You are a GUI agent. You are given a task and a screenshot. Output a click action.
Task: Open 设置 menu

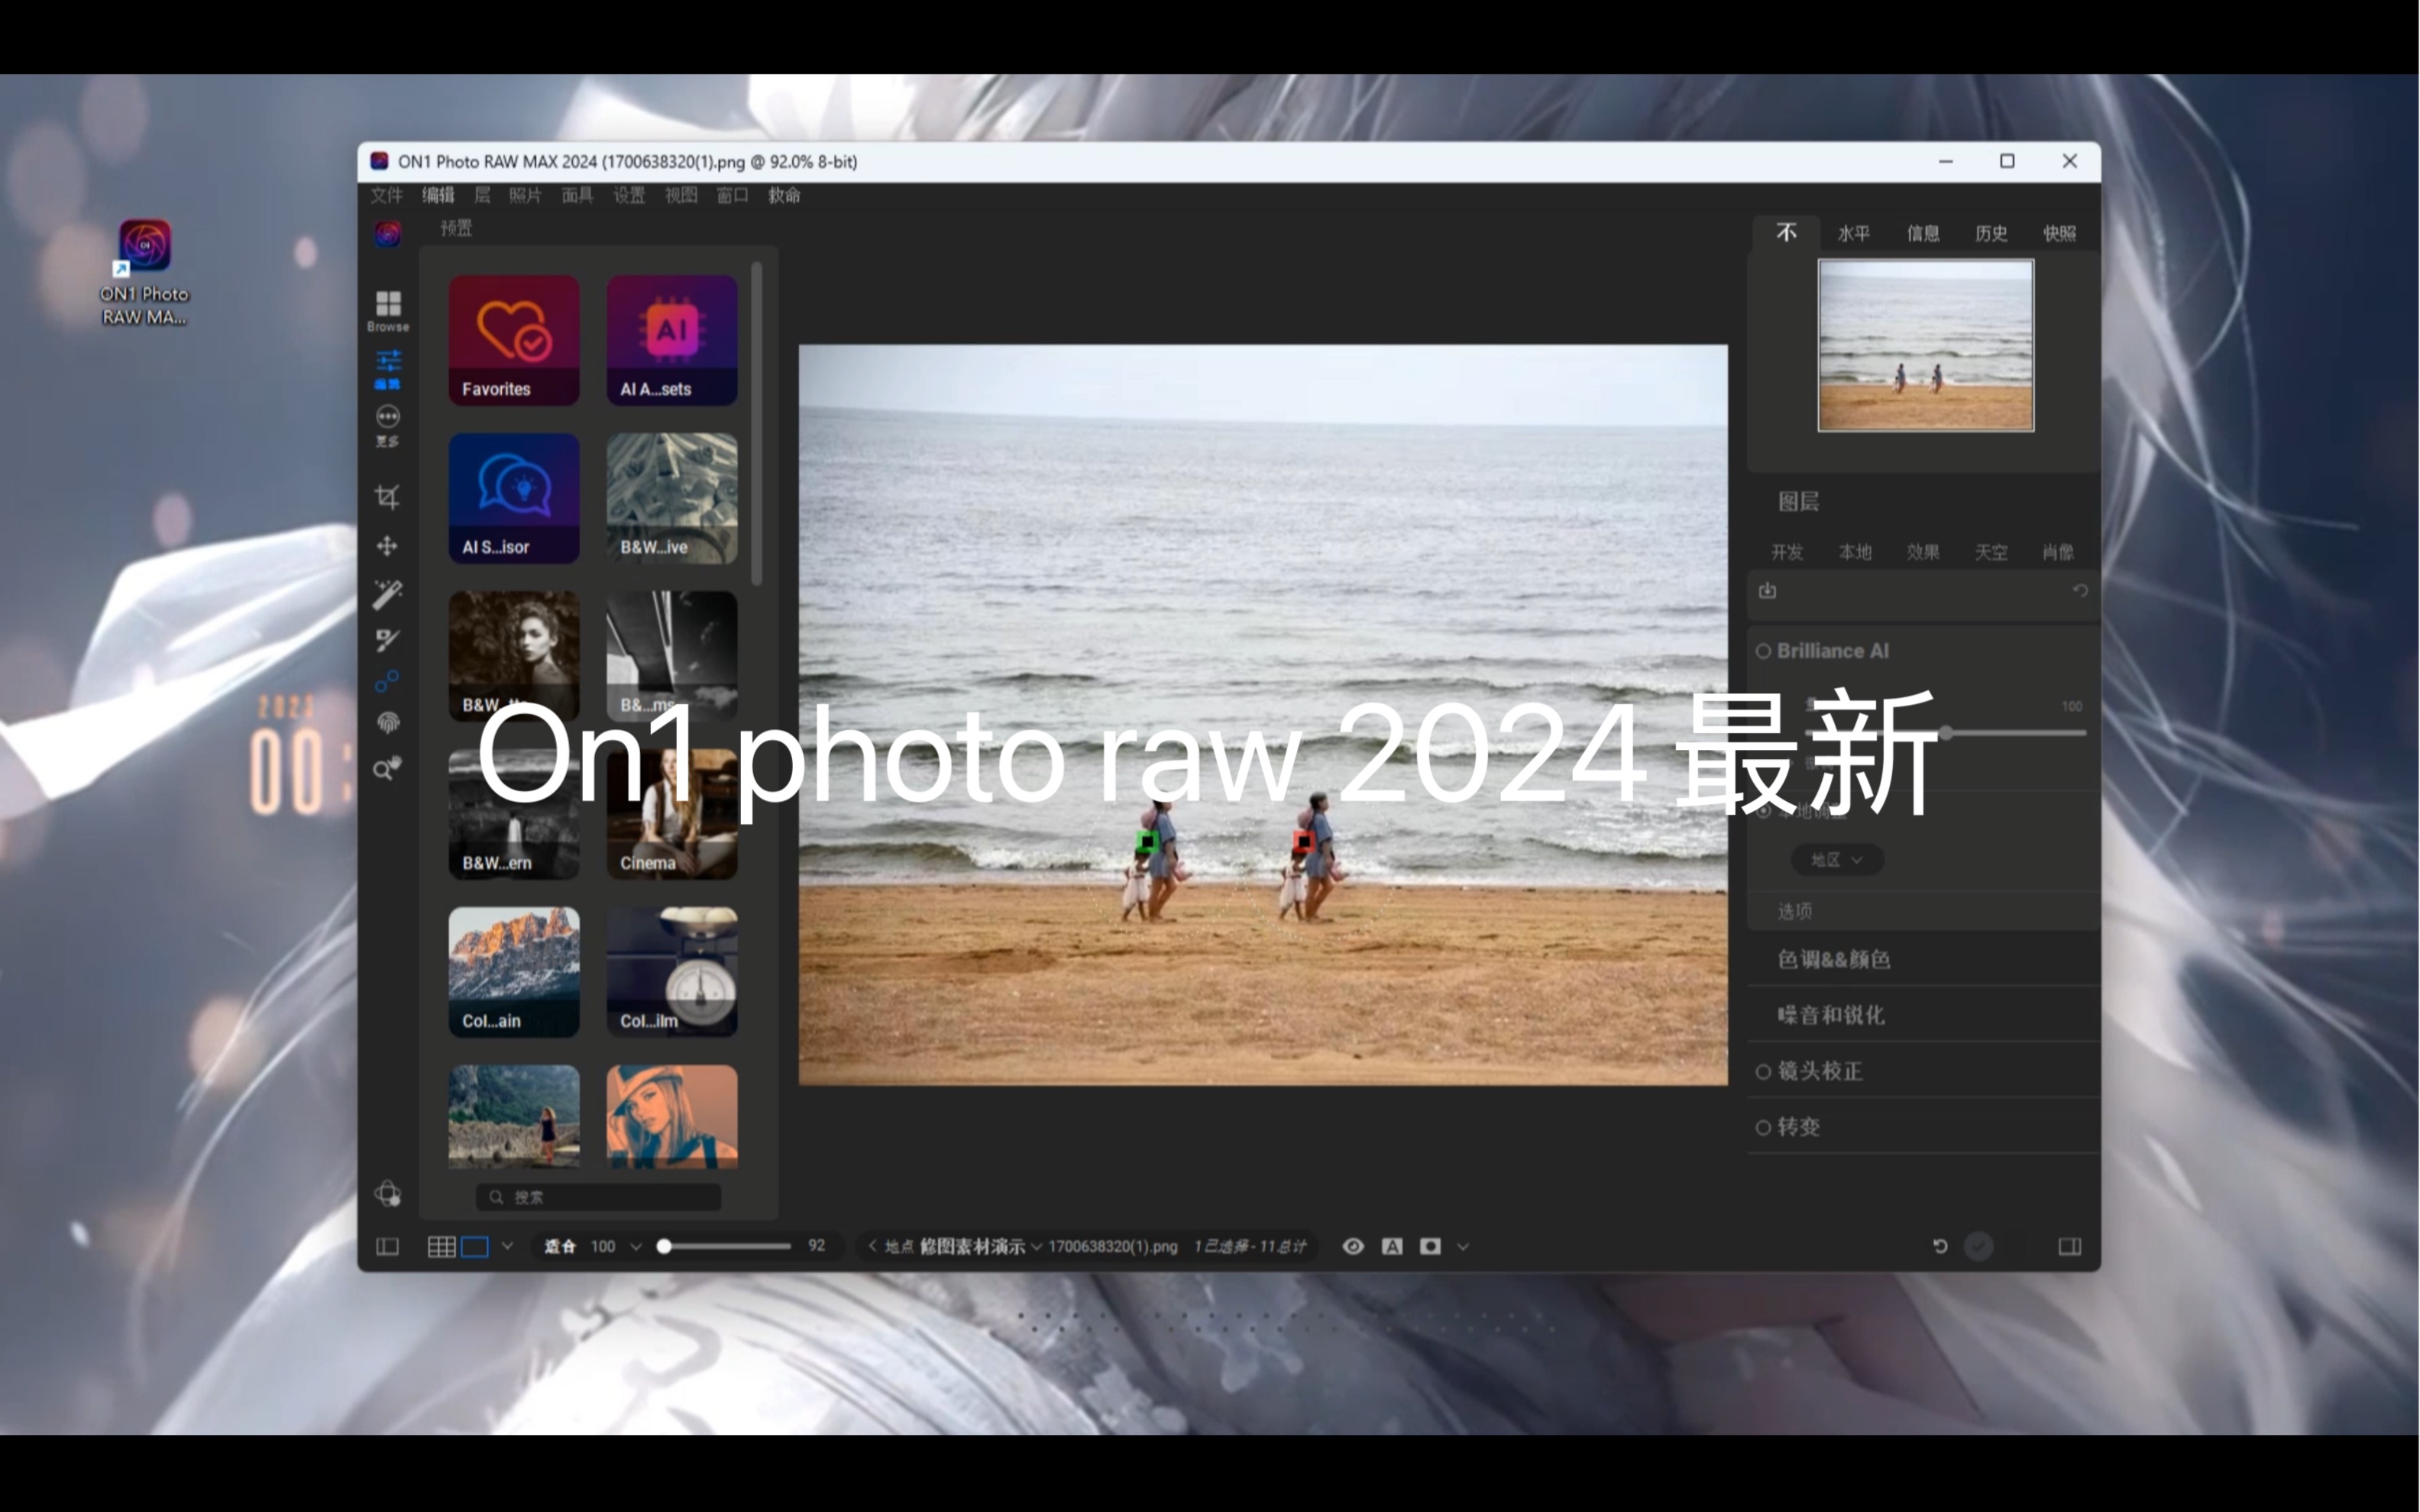click(x=629, y=195)
